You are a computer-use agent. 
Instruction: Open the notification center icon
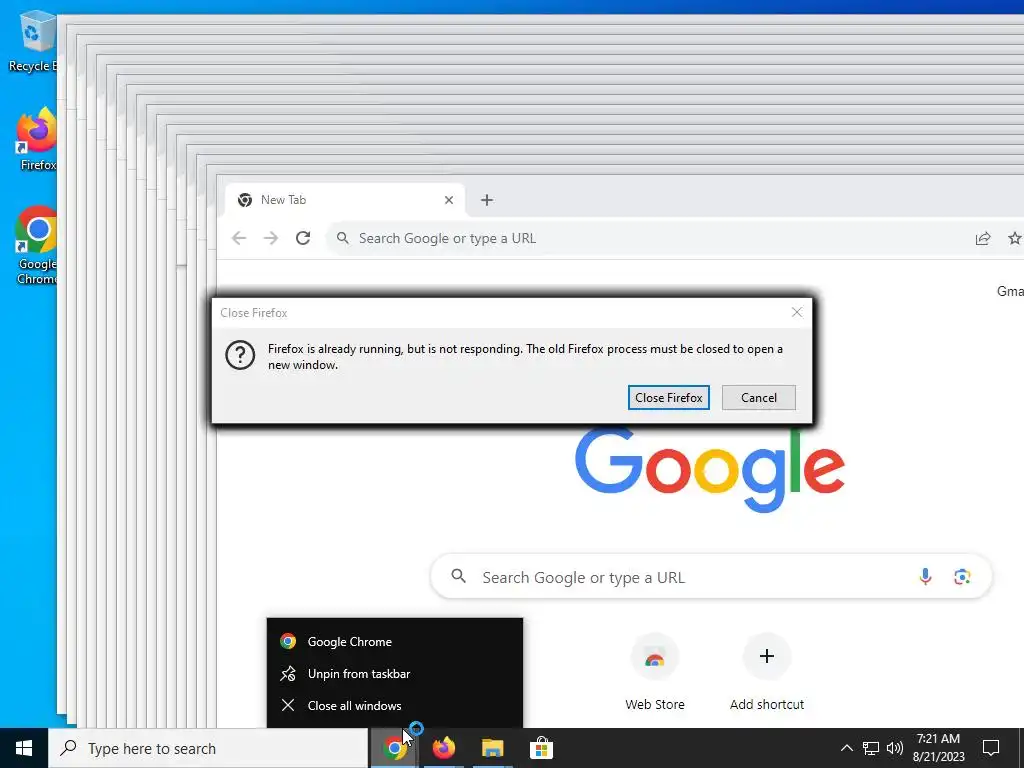pos(991,748)
